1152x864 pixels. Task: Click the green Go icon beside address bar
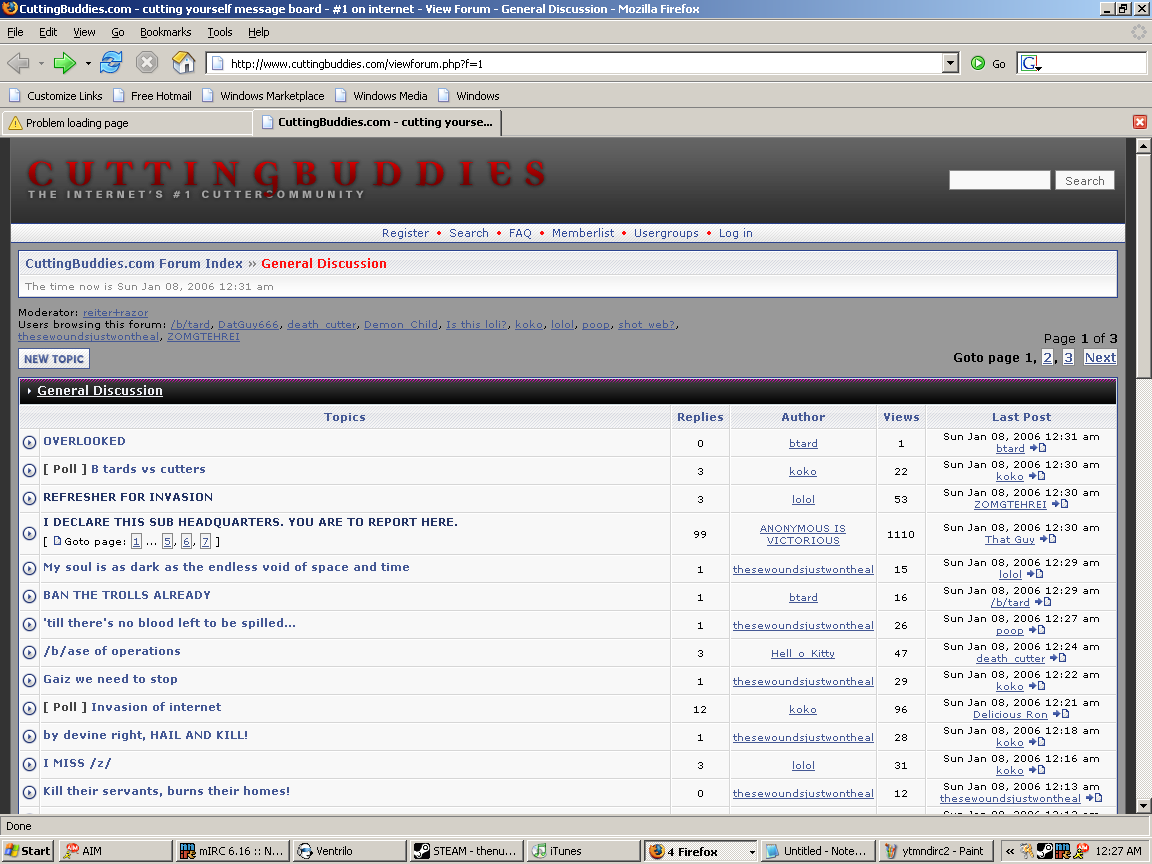point(978,63)
